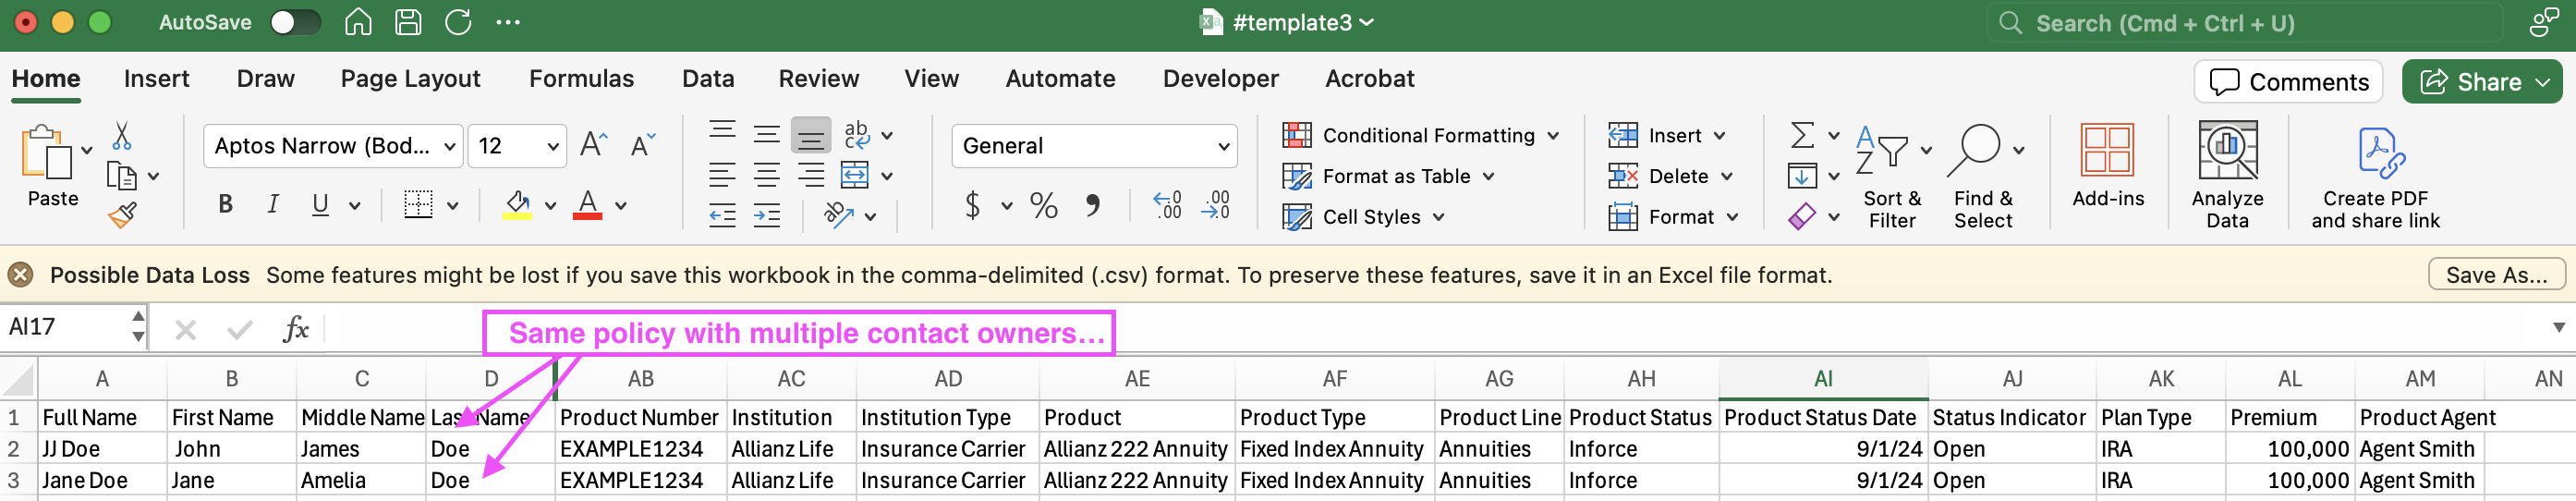Viewport: 2576px width, 501px height.
Task: Click the Increase Indent icon
Action: coord(767,216)
